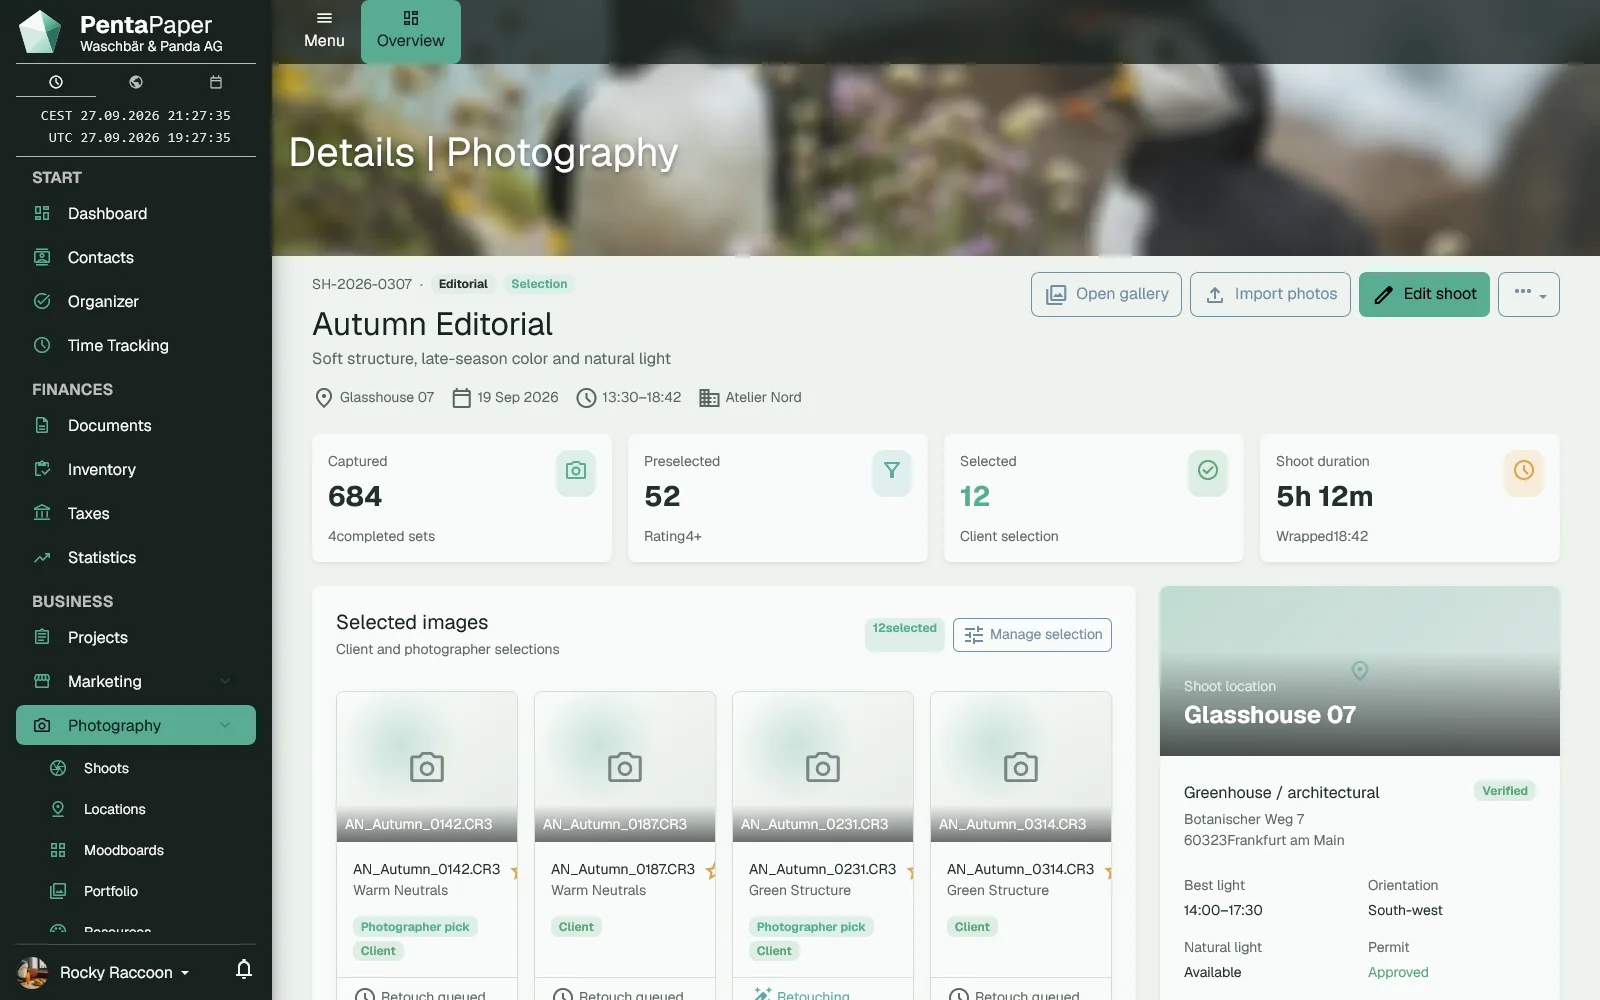Image resolution: width=1600 pixels, height=1000 pixels.
Task: Click the location pin icon beside Glasshouse 07
Action: click(324, 398)
